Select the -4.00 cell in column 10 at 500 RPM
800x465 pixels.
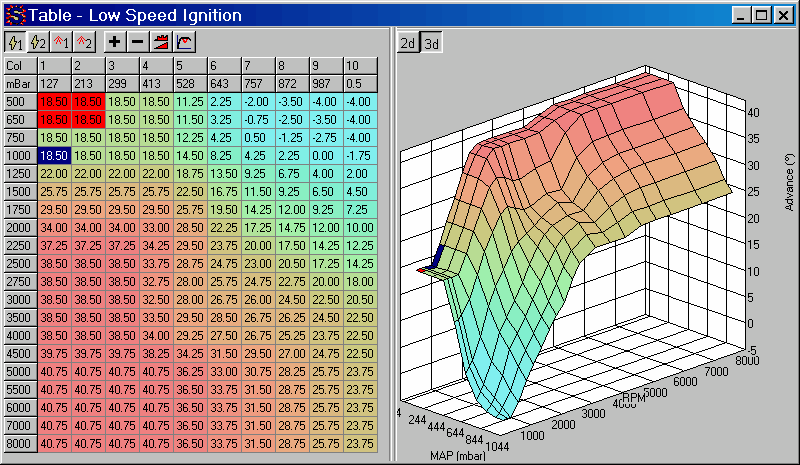click(358, 102)
